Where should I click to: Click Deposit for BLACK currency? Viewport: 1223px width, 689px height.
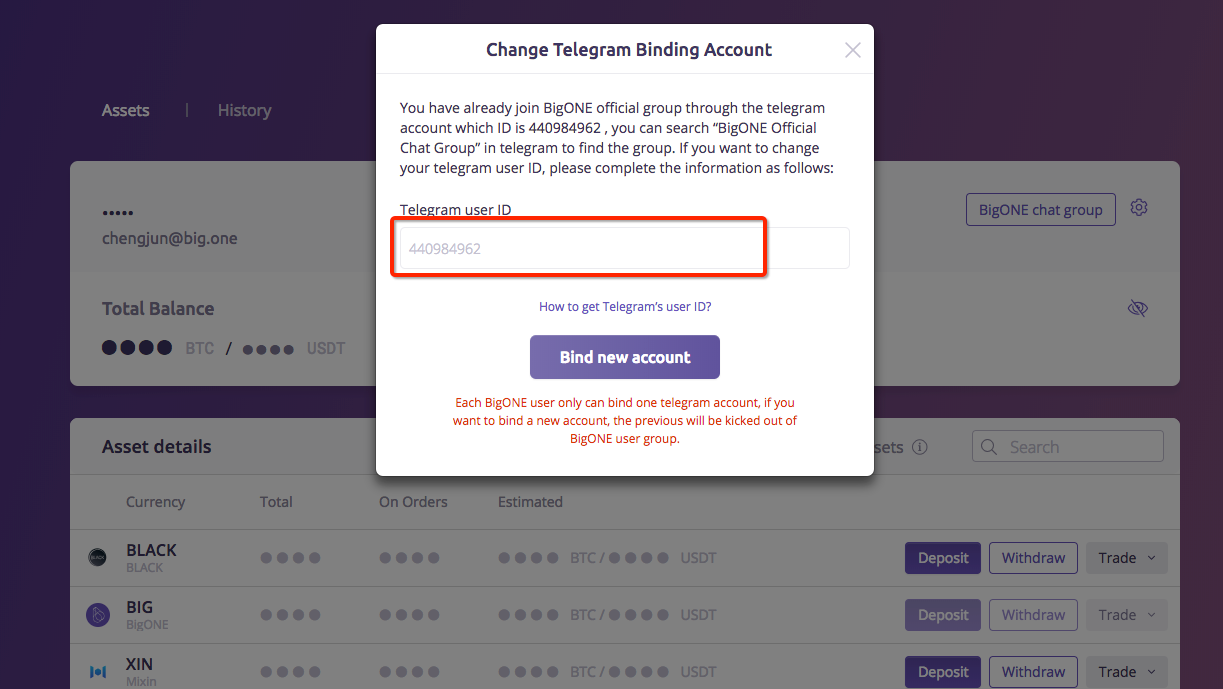click(x=943, y=558)
